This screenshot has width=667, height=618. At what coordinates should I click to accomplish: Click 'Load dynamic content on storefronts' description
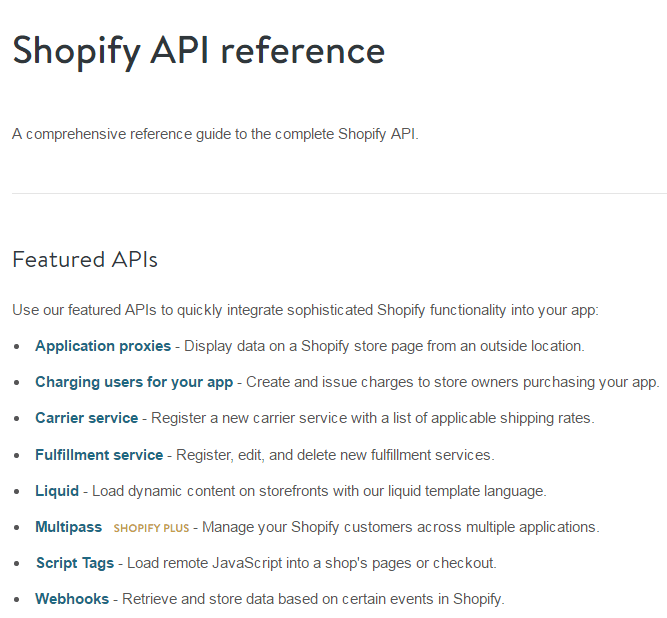[x=319, y=491]
